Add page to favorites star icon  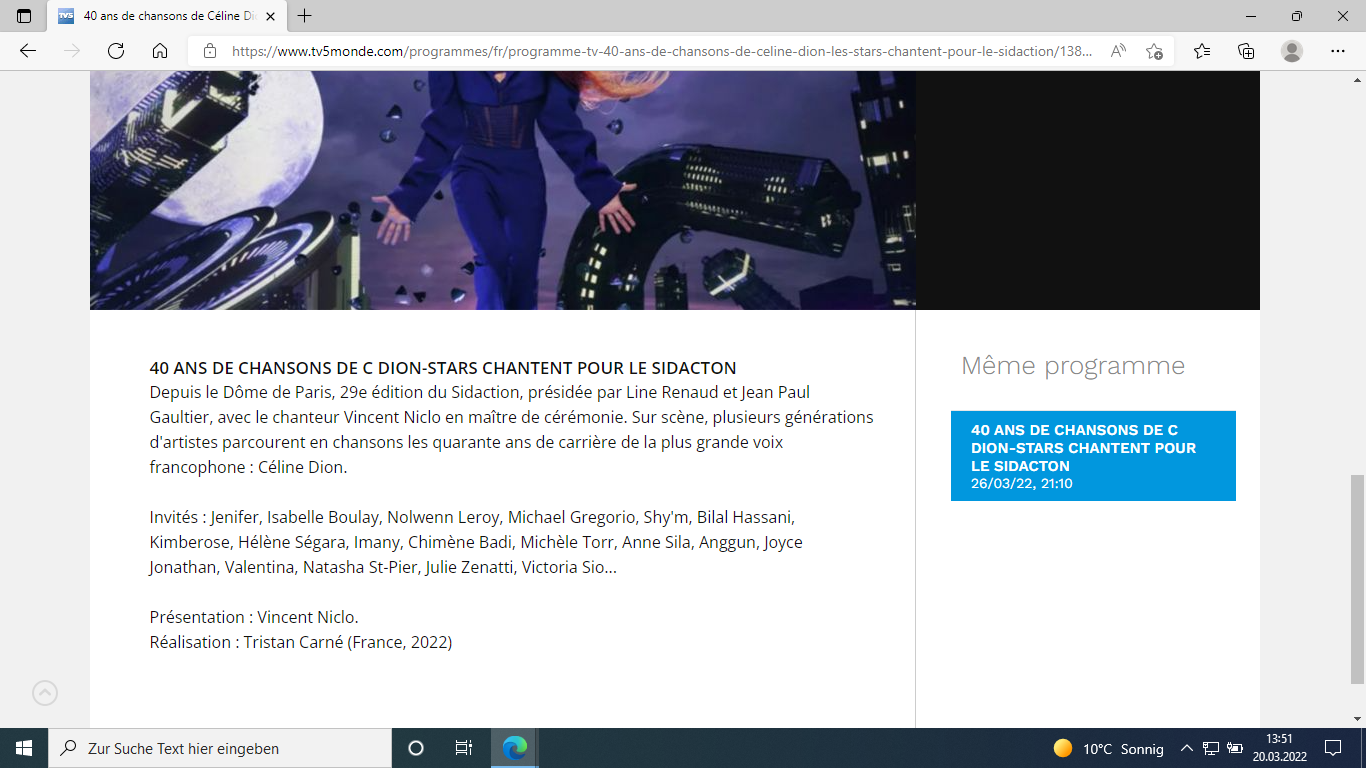click(x=1154, y=51)
